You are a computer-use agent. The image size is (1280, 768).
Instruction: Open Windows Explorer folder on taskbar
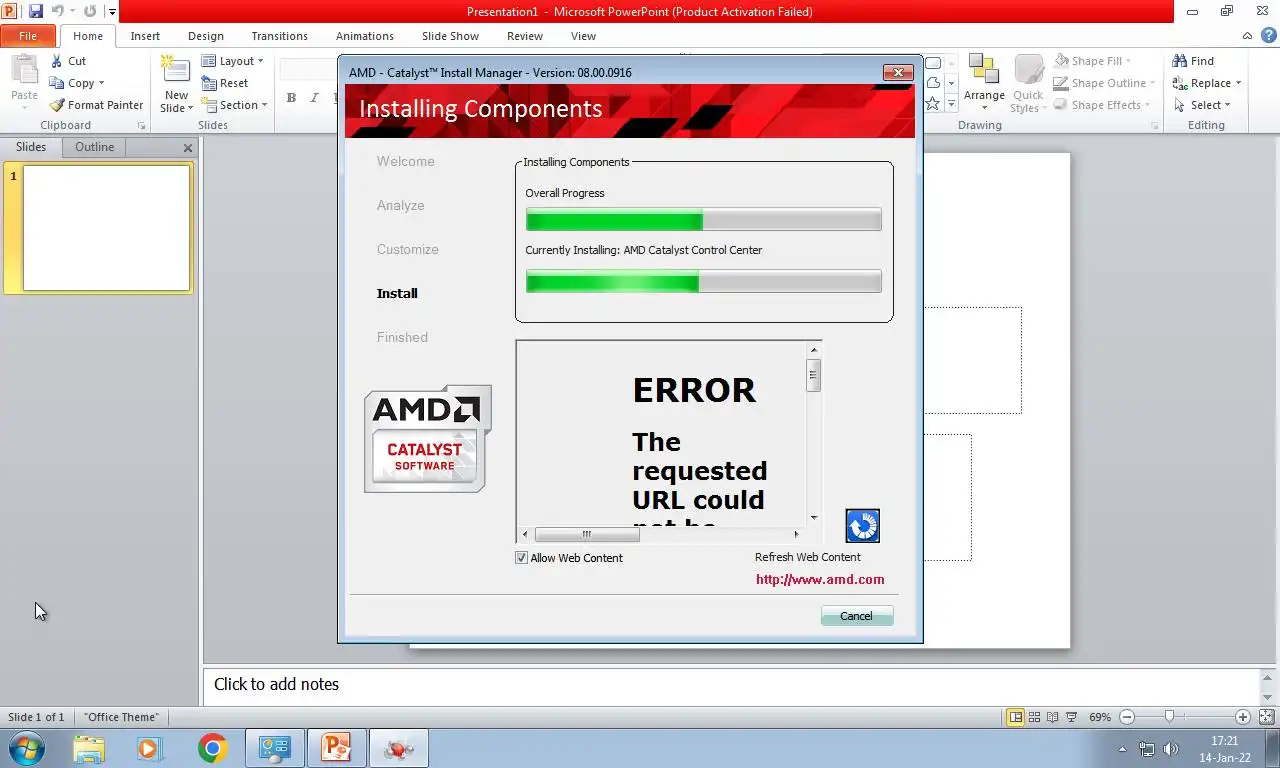tap(88, 748)
